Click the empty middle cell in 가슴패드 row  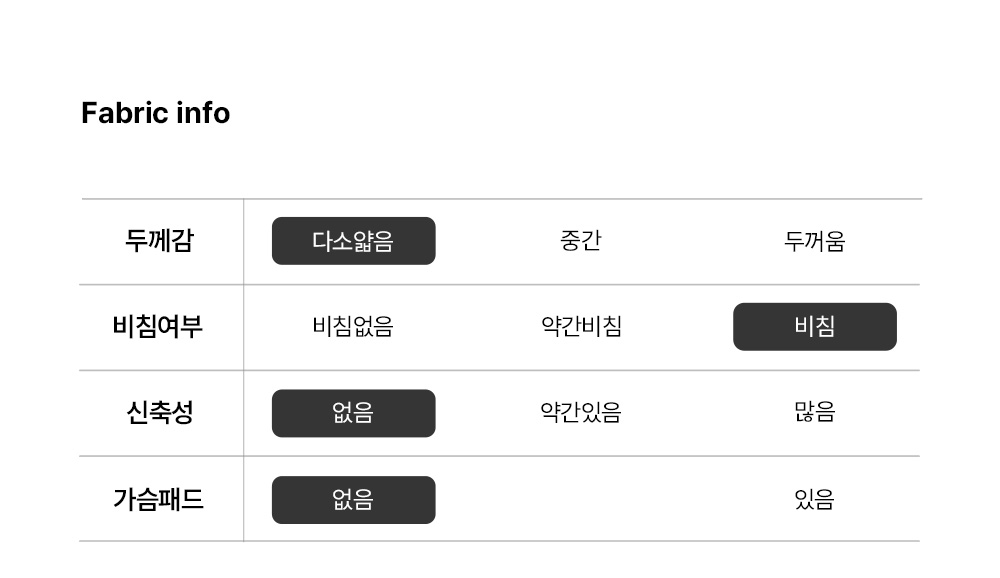click(581, 500)
